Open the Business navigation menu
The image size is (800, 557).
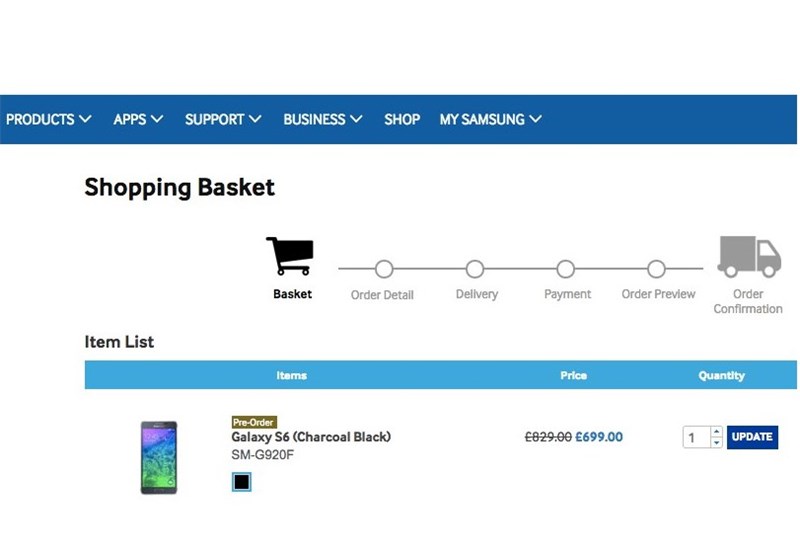tap(322, 119)
